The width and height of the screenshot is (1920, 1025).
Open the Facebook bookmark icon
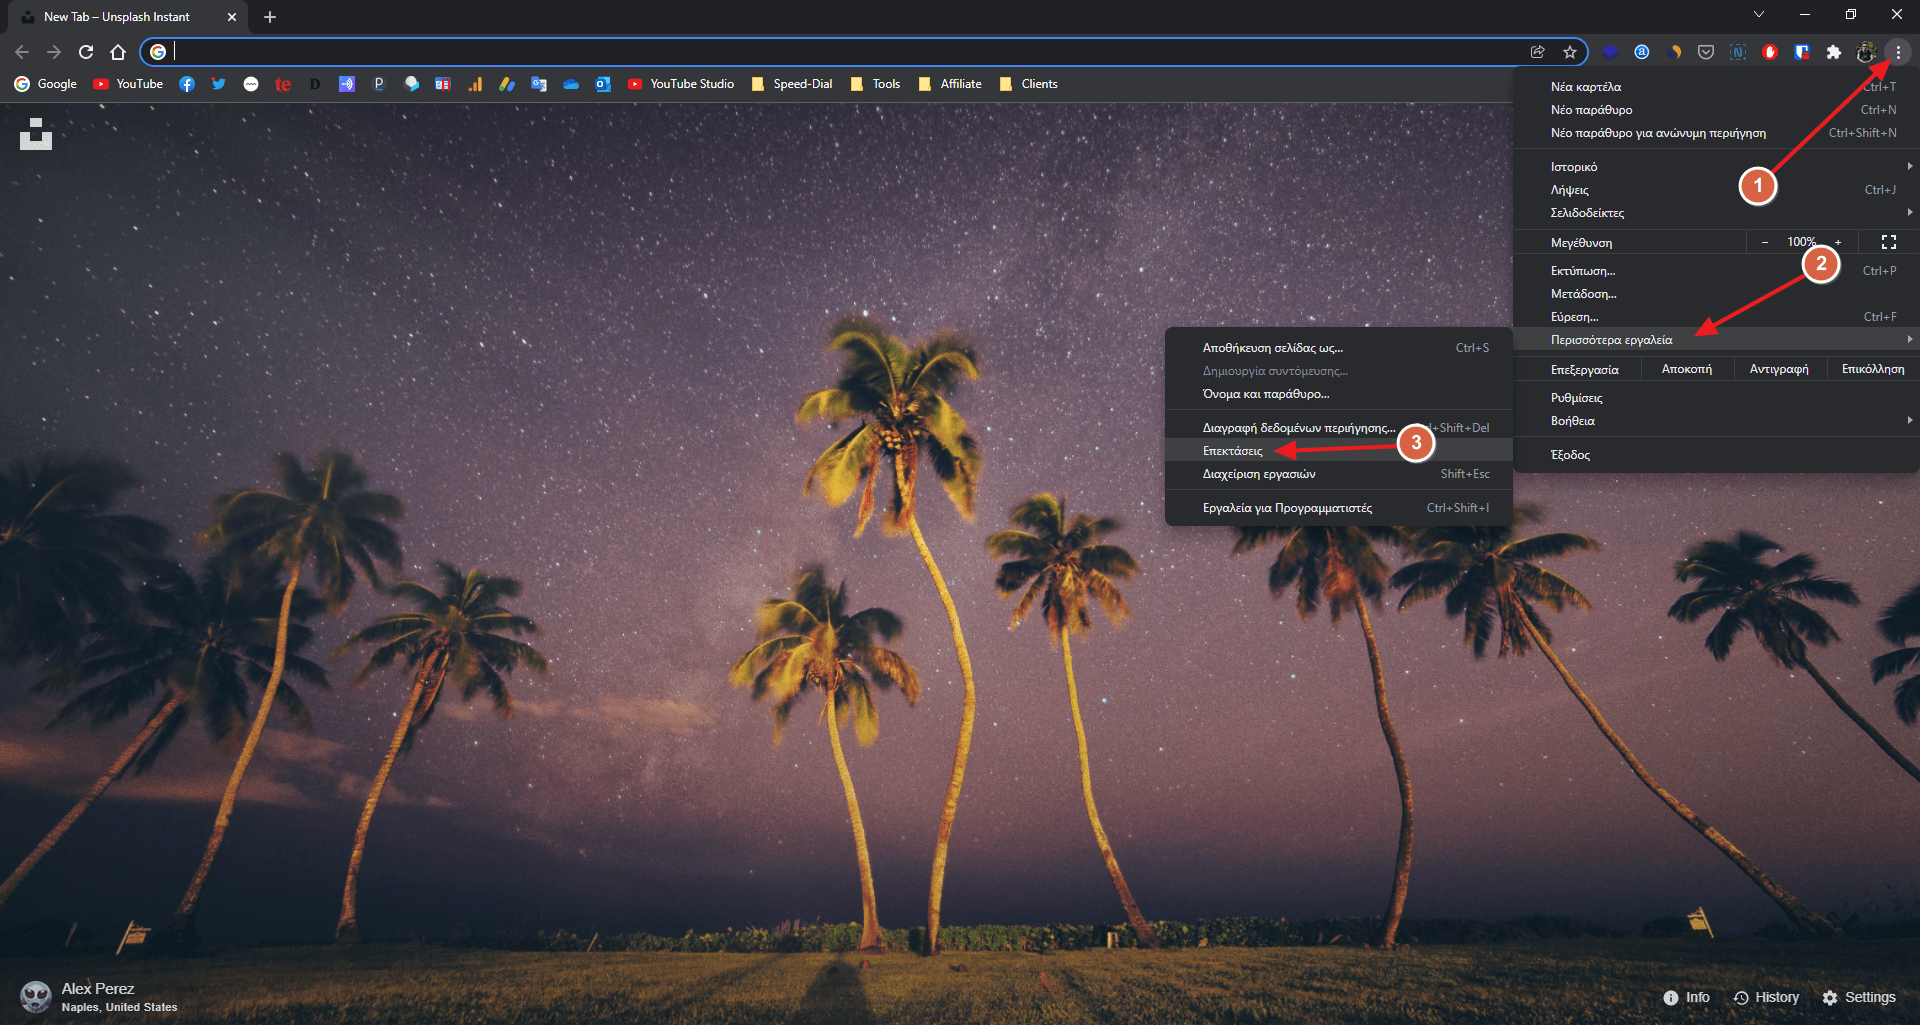point(187,84)
